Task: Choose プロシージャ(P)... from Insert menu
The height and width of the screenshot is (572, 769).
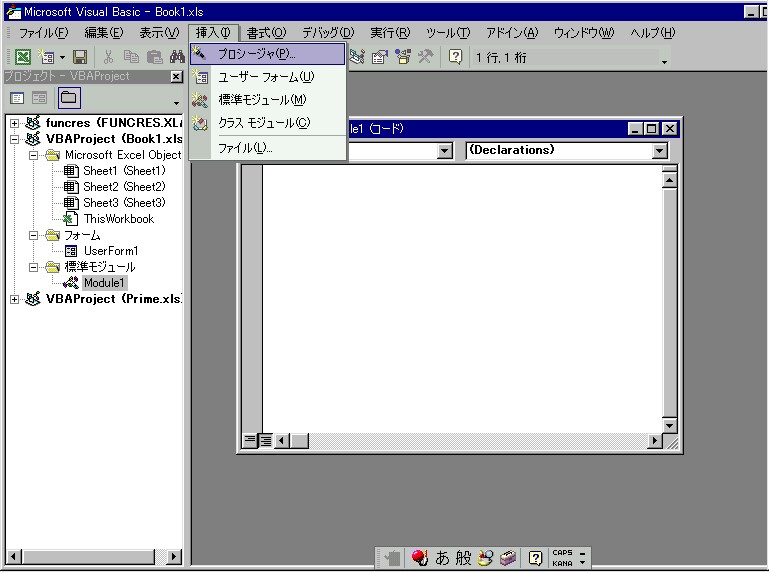Action: coord(268,54)
